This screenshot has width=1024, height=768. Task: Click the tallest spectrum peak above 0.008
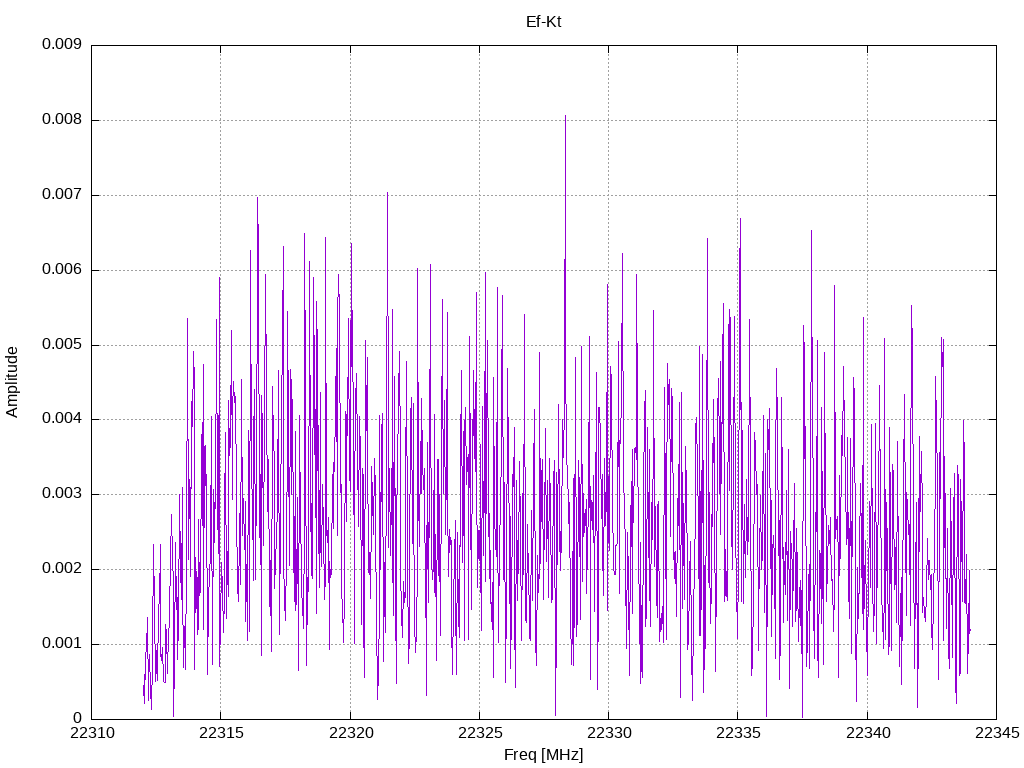coord(566,118)
